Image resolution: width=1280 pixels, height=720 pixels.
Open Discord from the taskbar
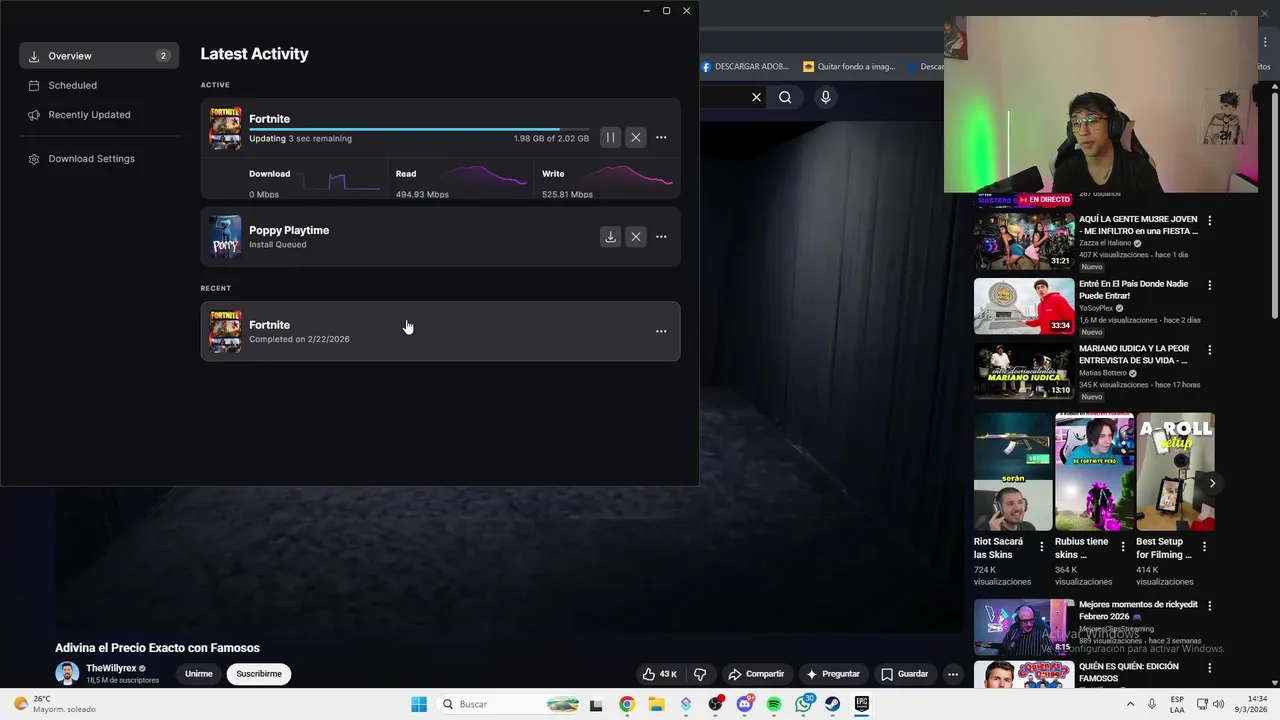point(744,704)
